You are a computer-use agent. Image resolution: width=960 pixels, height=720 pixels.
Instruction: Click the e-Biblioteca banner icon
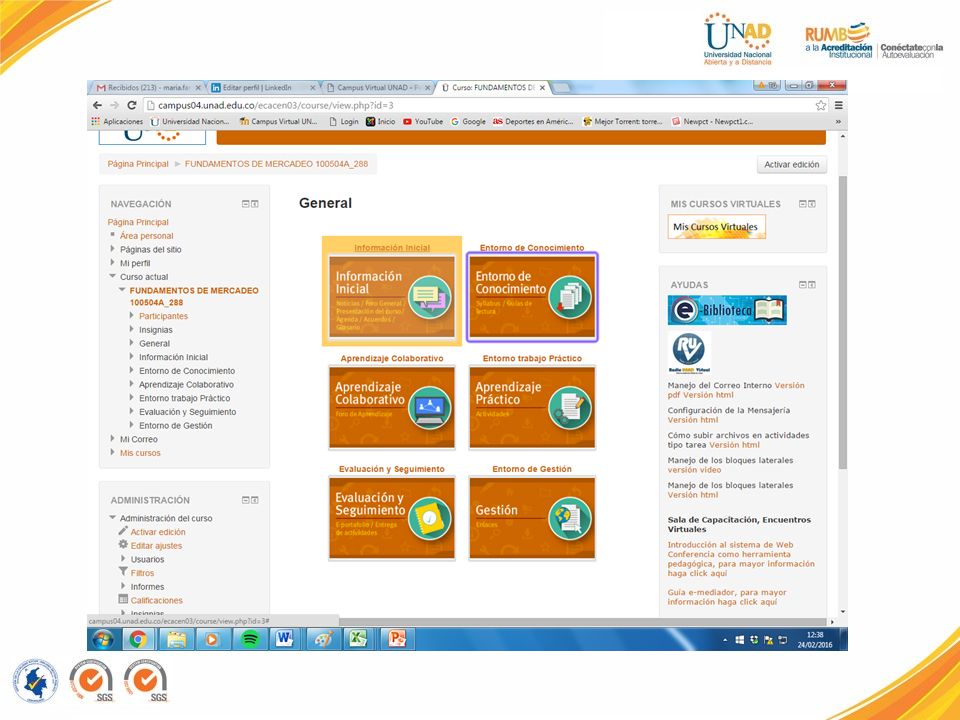(727, 310)
